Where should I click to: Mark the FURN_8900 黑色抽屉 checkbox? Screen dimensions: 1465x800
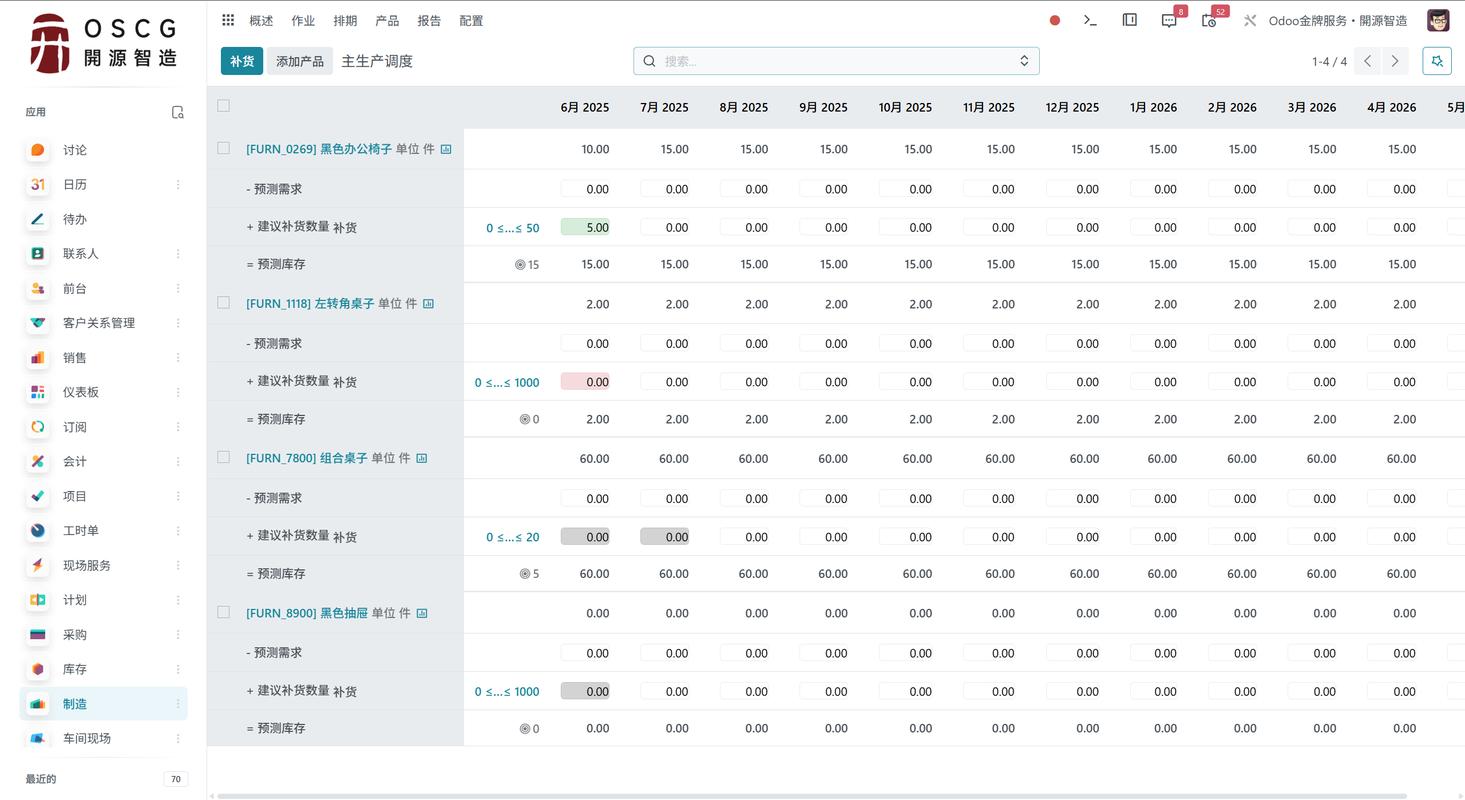pos(223,612)
